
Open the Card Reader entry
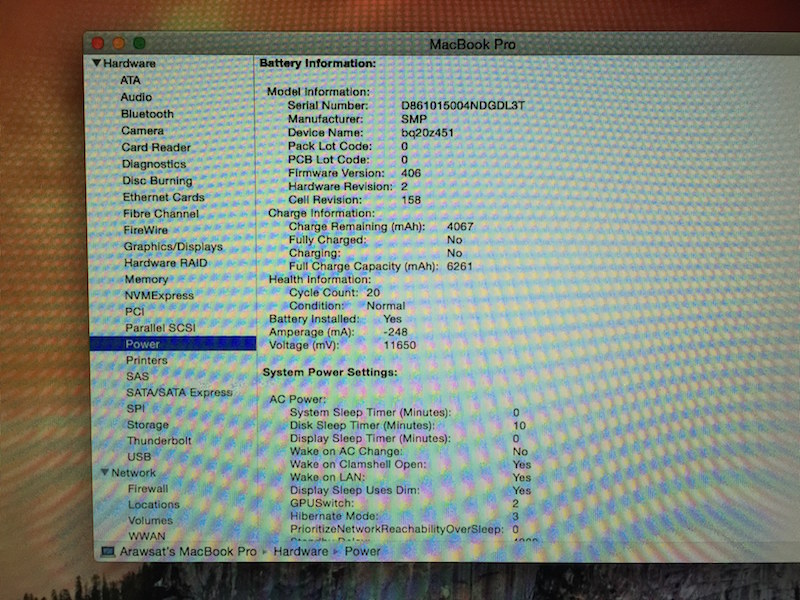(156, 147)
